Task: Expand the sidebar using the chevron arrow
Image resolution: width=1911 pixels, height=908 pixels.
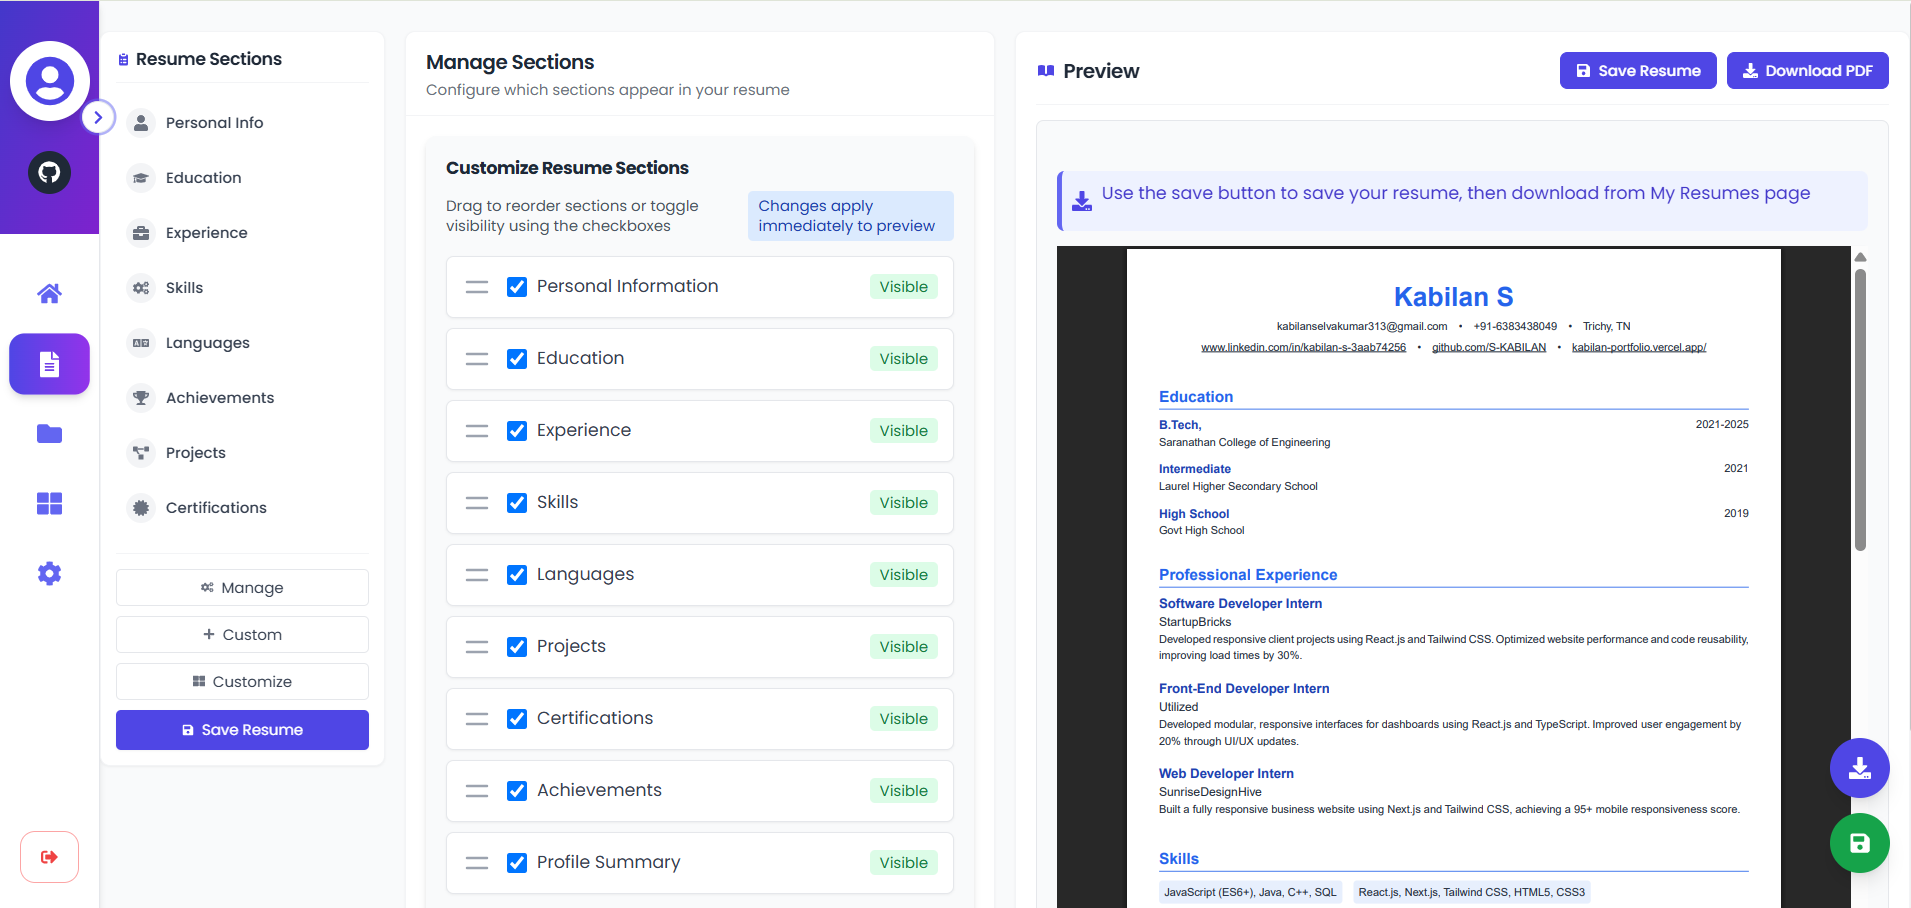Action: click(98, 117)
